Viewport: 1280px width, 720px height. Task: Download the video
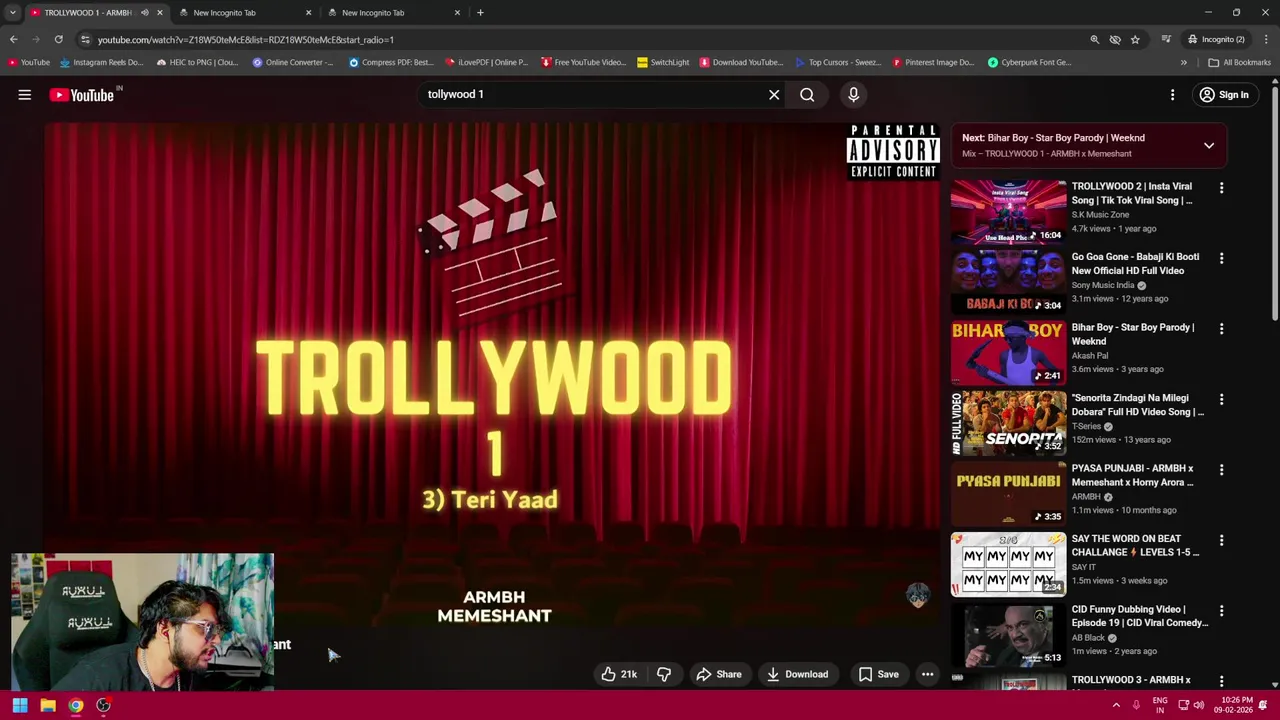coord(797,674)
